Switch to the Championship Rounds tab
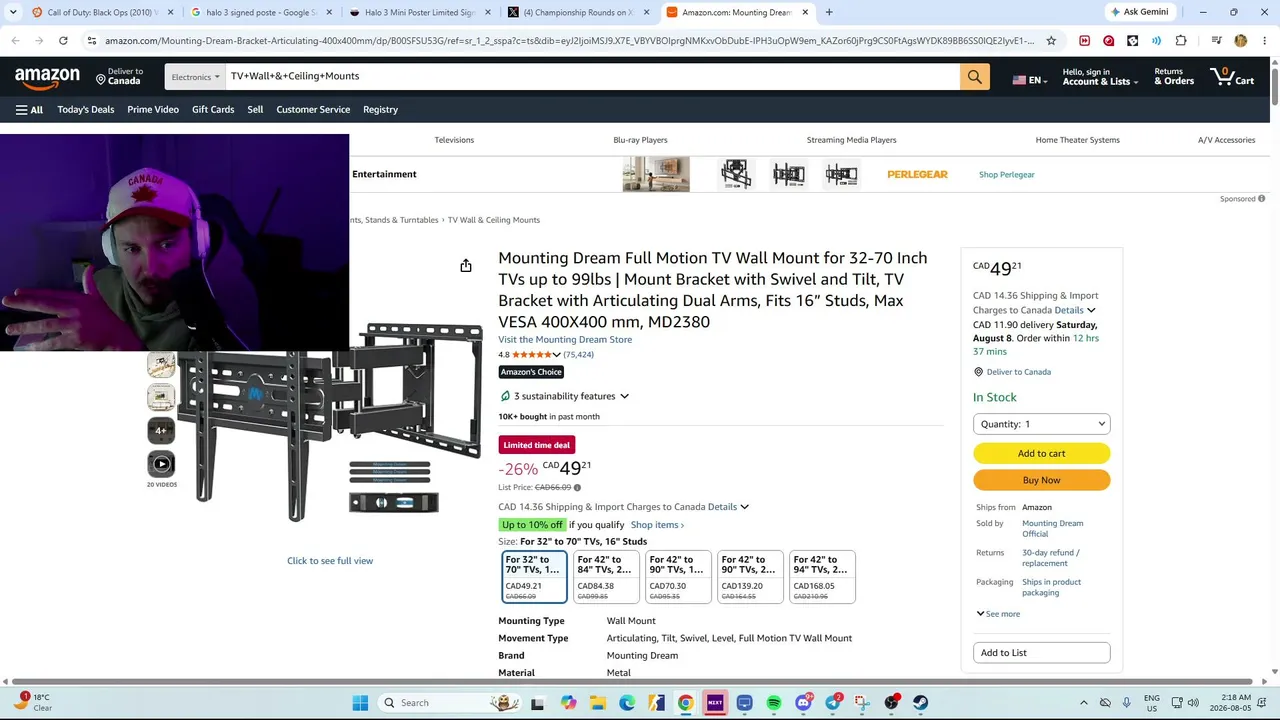Image resolution: width=1280 pixels, height=720 pixels. pos(578,12)
